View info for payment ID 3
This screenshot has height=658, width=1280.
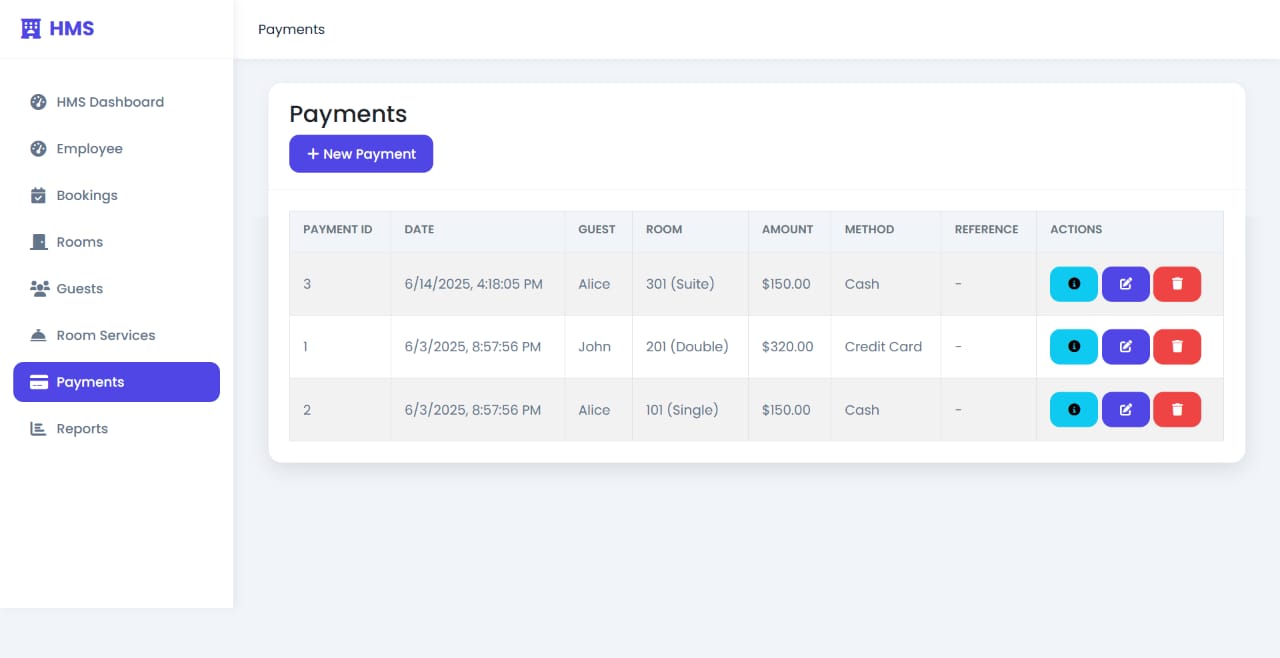point(1074,284)
